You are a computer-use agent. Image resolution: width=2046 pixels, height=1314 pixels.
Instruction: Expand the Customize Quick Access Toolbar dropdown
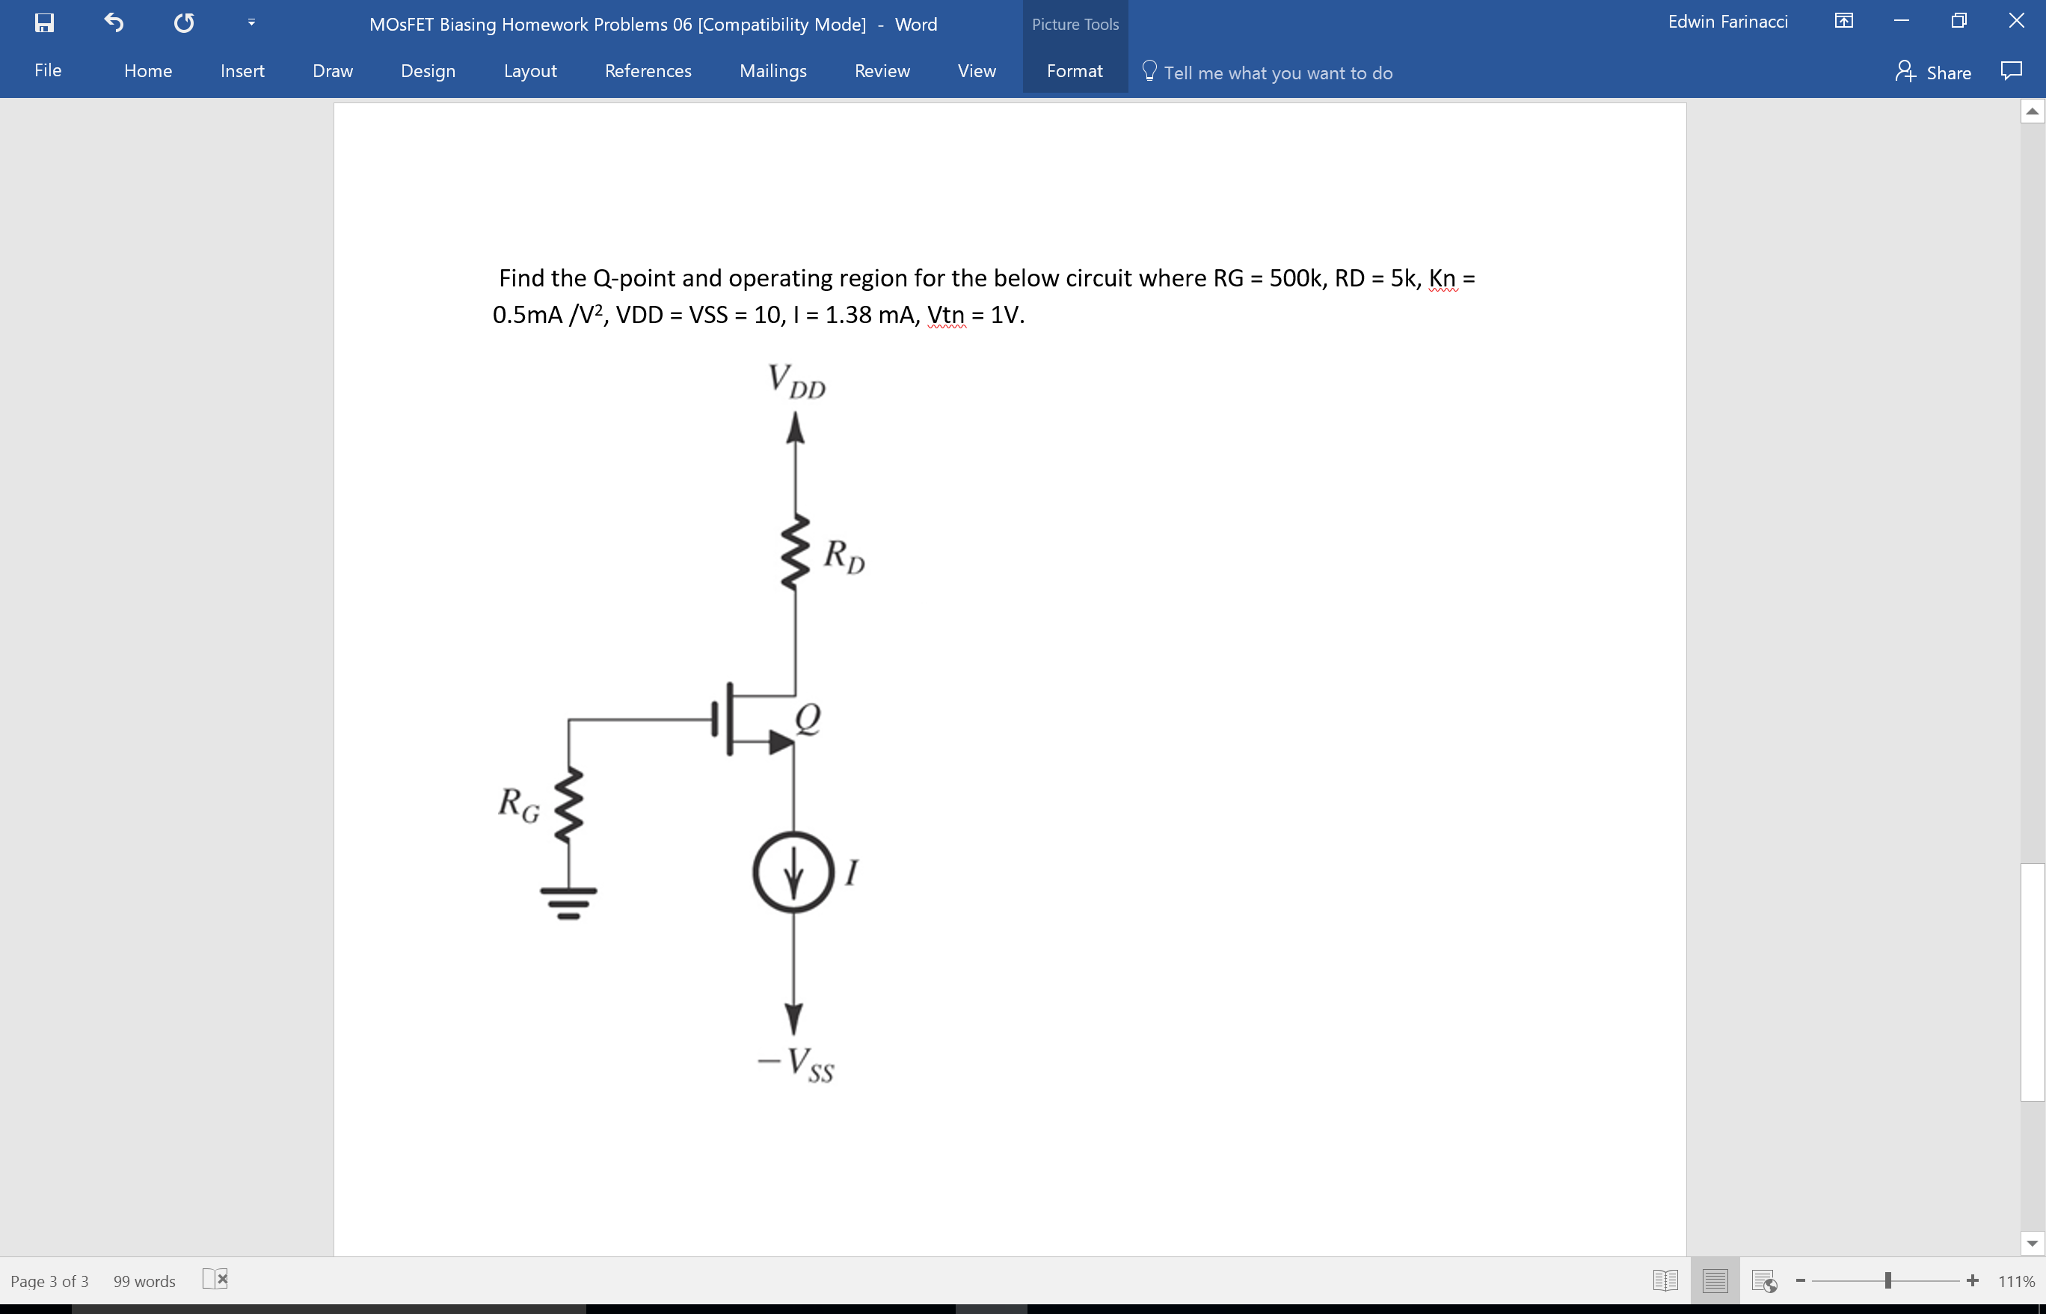(250, 22)
